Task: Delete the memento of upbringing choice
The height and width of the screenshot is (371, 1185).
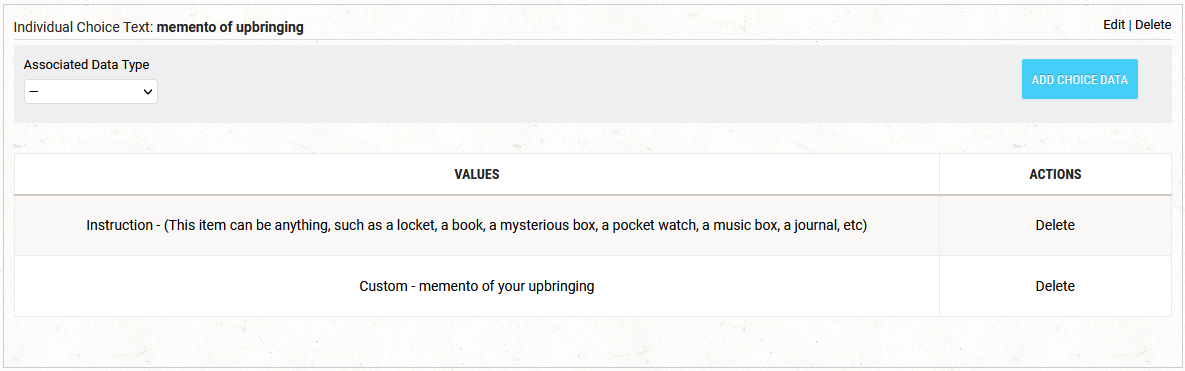Action: [1153, 25]
